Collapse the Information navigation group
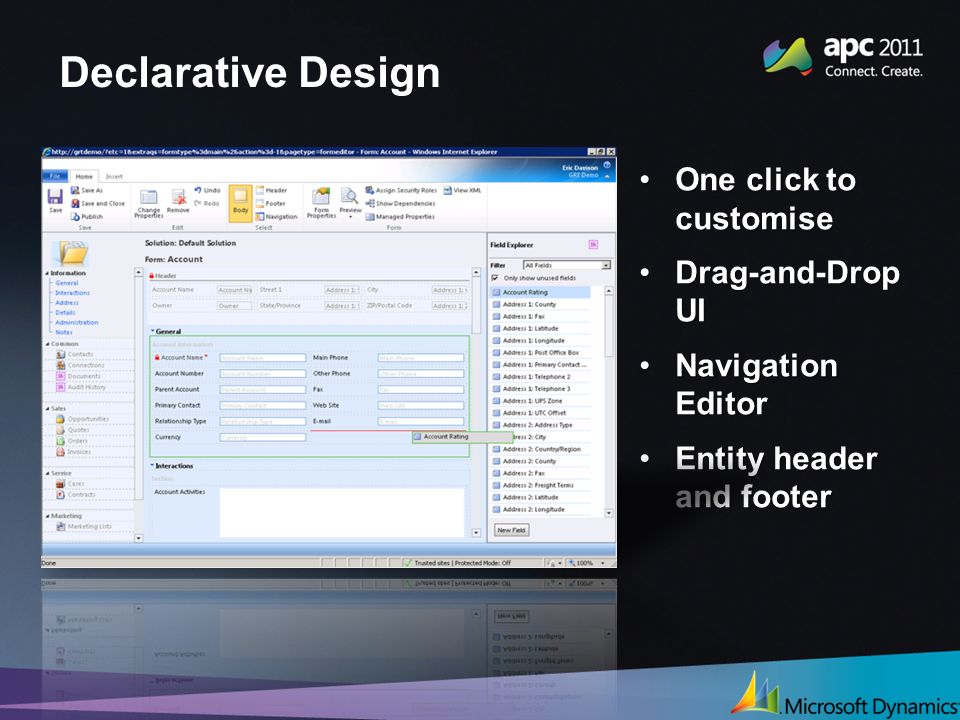The height and width of the screenshot is (720, 960). [x=48, y=274]
